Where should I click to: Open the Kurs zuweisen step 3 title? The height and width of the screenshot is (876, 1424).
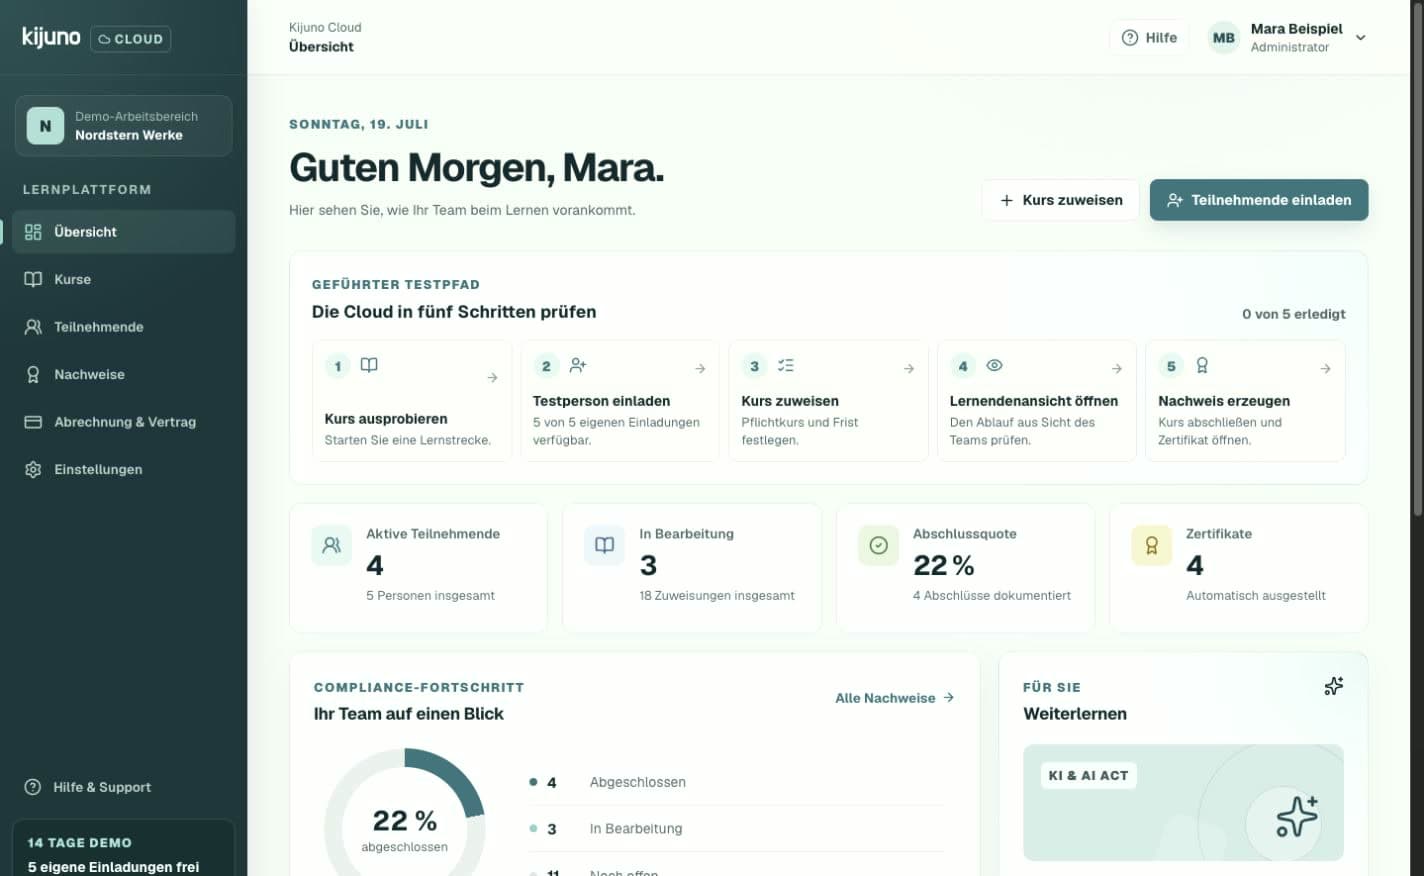[790, 401]
